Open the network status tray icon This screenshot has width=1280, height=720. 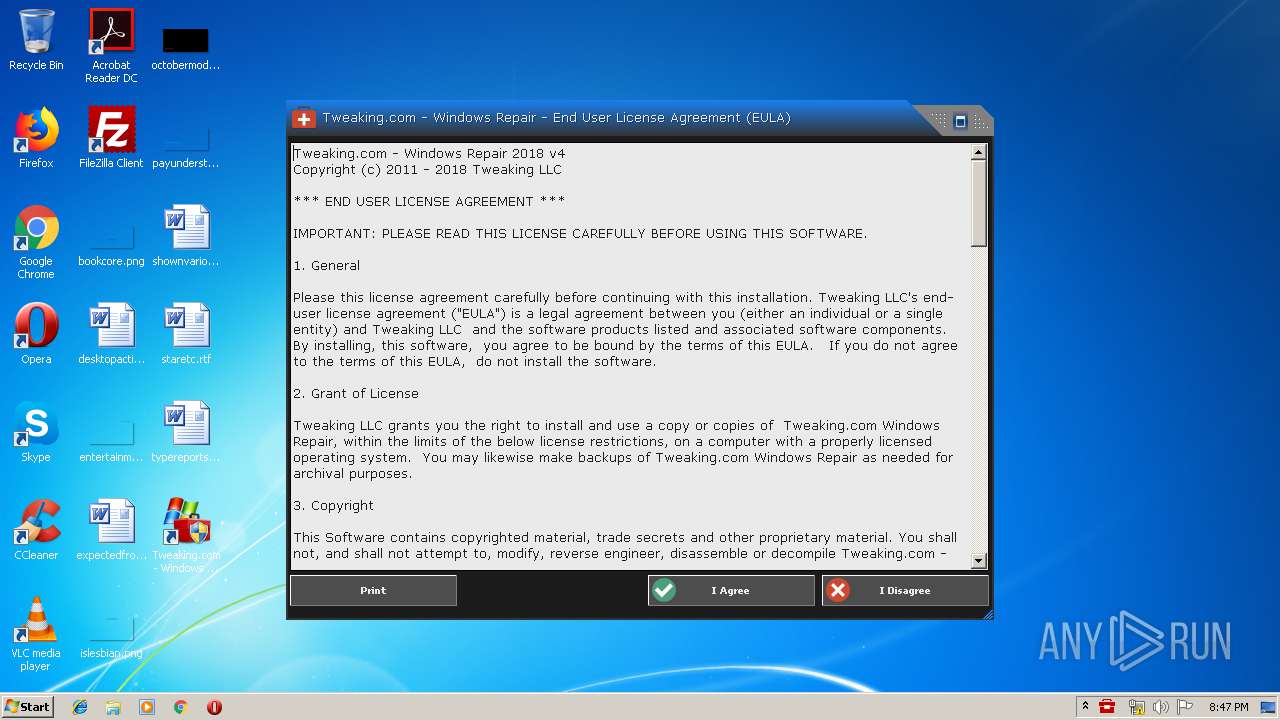[1136, 707]
